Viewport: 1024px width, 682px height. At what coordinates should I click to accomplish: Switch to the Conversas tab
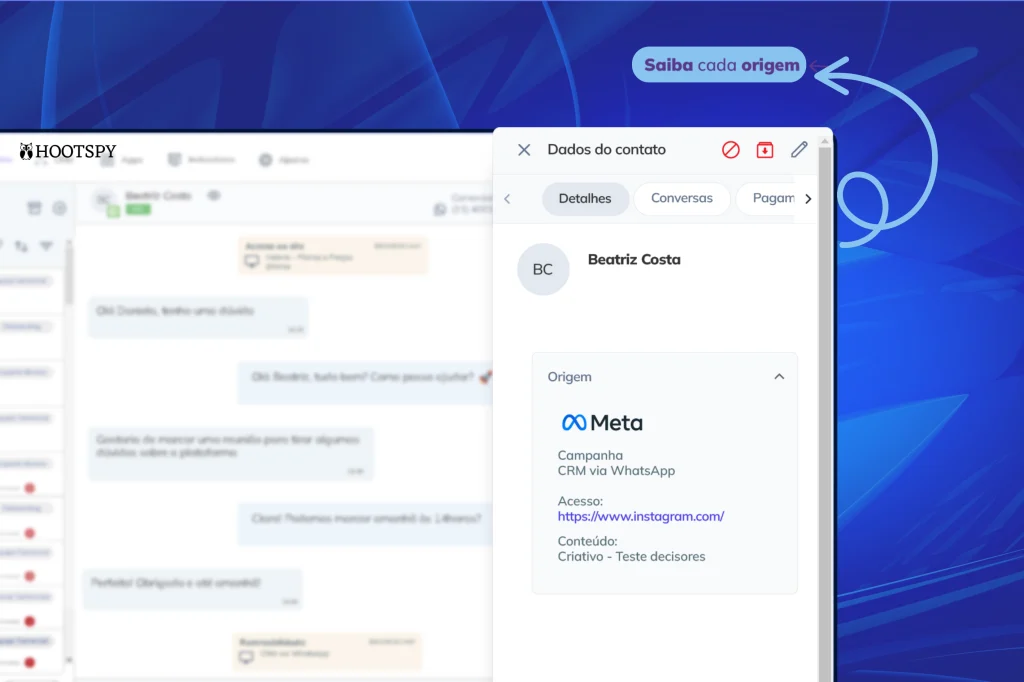682,199
